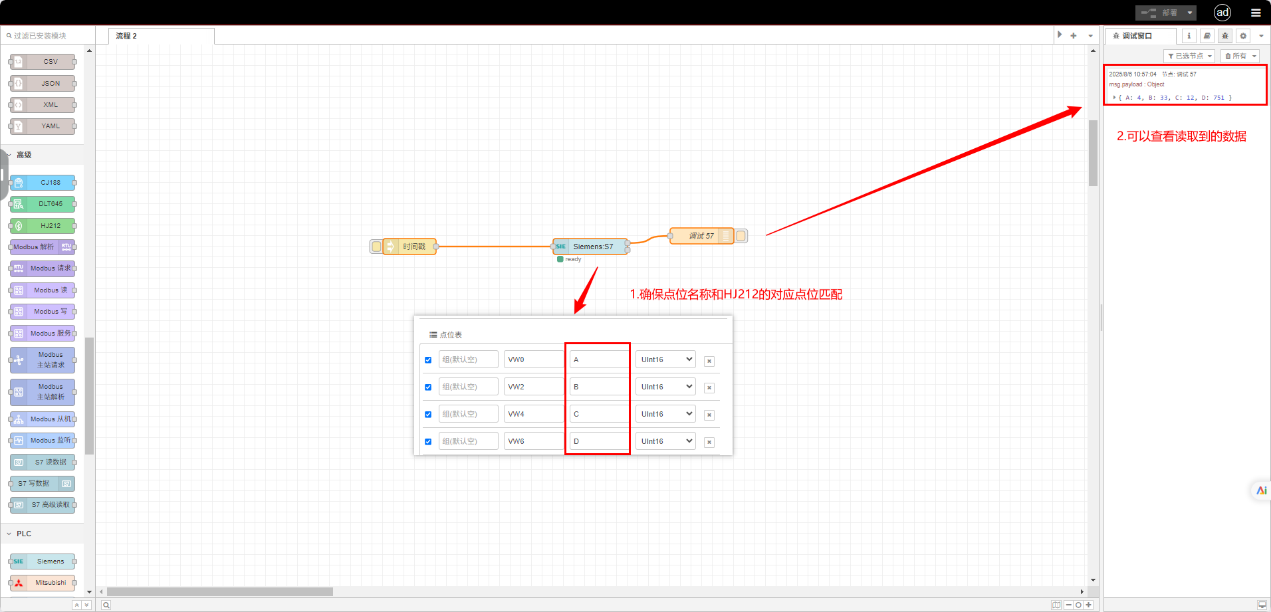Click the 部署 deploy button
Image resolution: width=1271 pixels, height=612 pixels.
[x=1160, y=13]
